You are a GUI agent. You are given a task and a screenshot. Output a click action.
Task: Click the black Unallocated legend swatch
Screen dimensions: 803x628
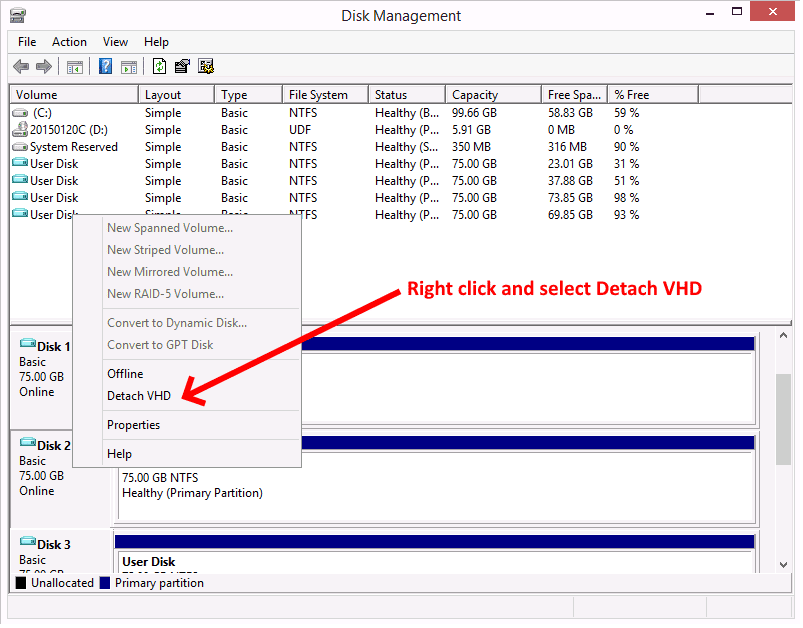[21, 583]
